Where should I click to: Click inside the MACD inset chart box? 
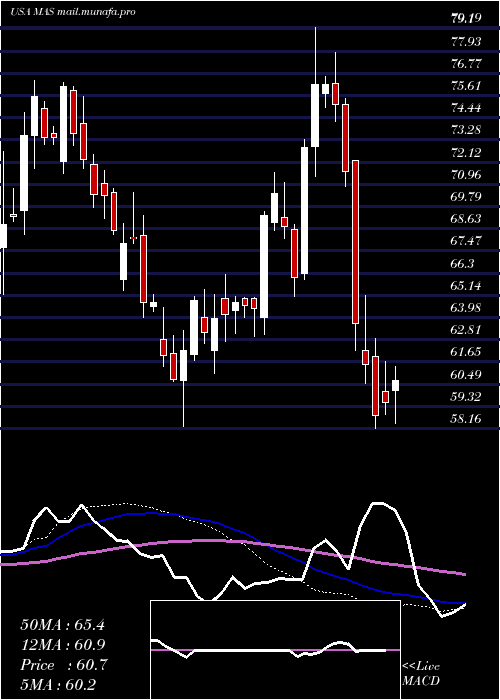pos(275,650)
